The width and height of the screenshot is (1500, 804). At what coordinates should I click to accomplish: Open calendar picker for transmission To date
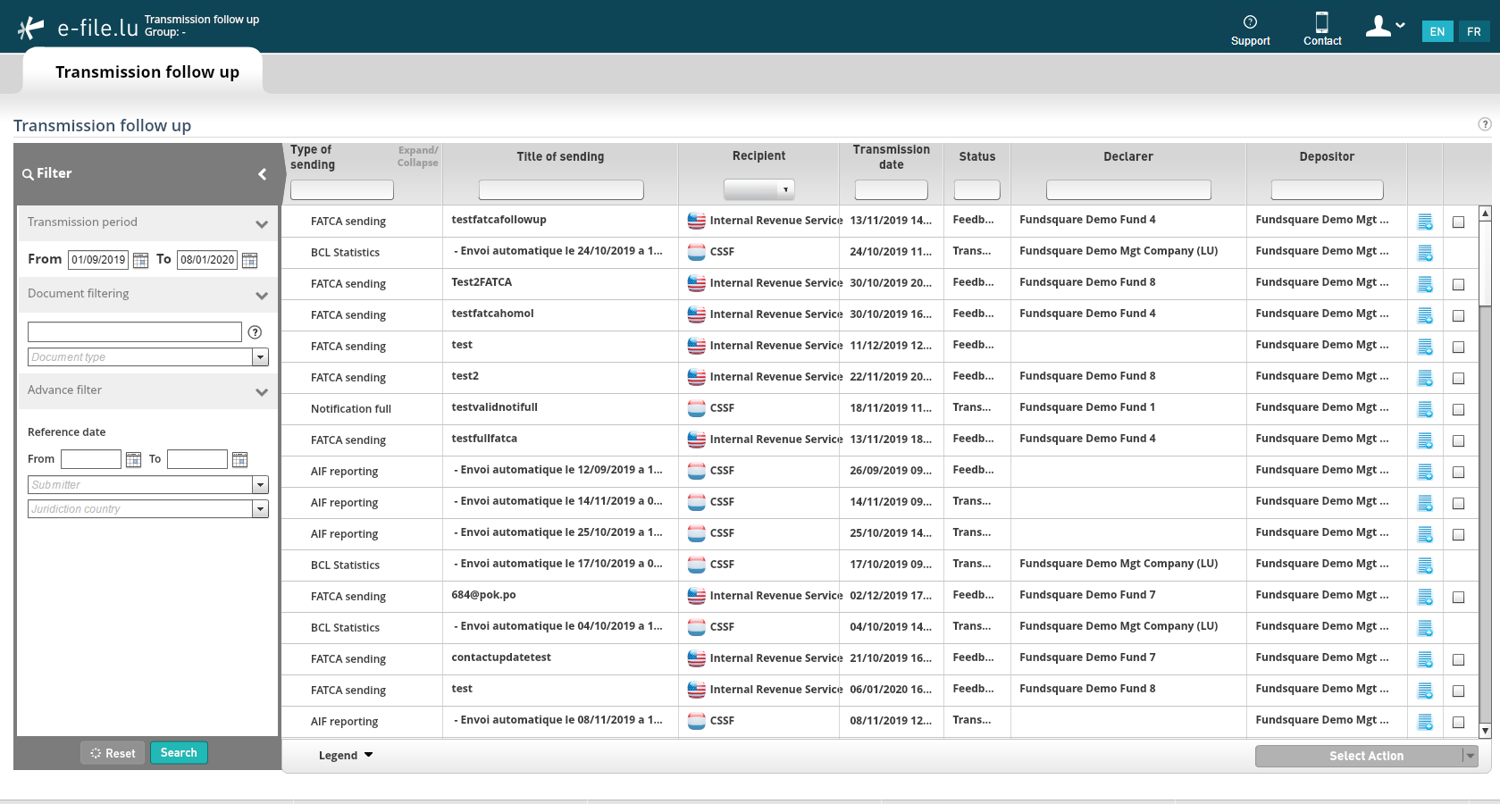tap(249, 260)
